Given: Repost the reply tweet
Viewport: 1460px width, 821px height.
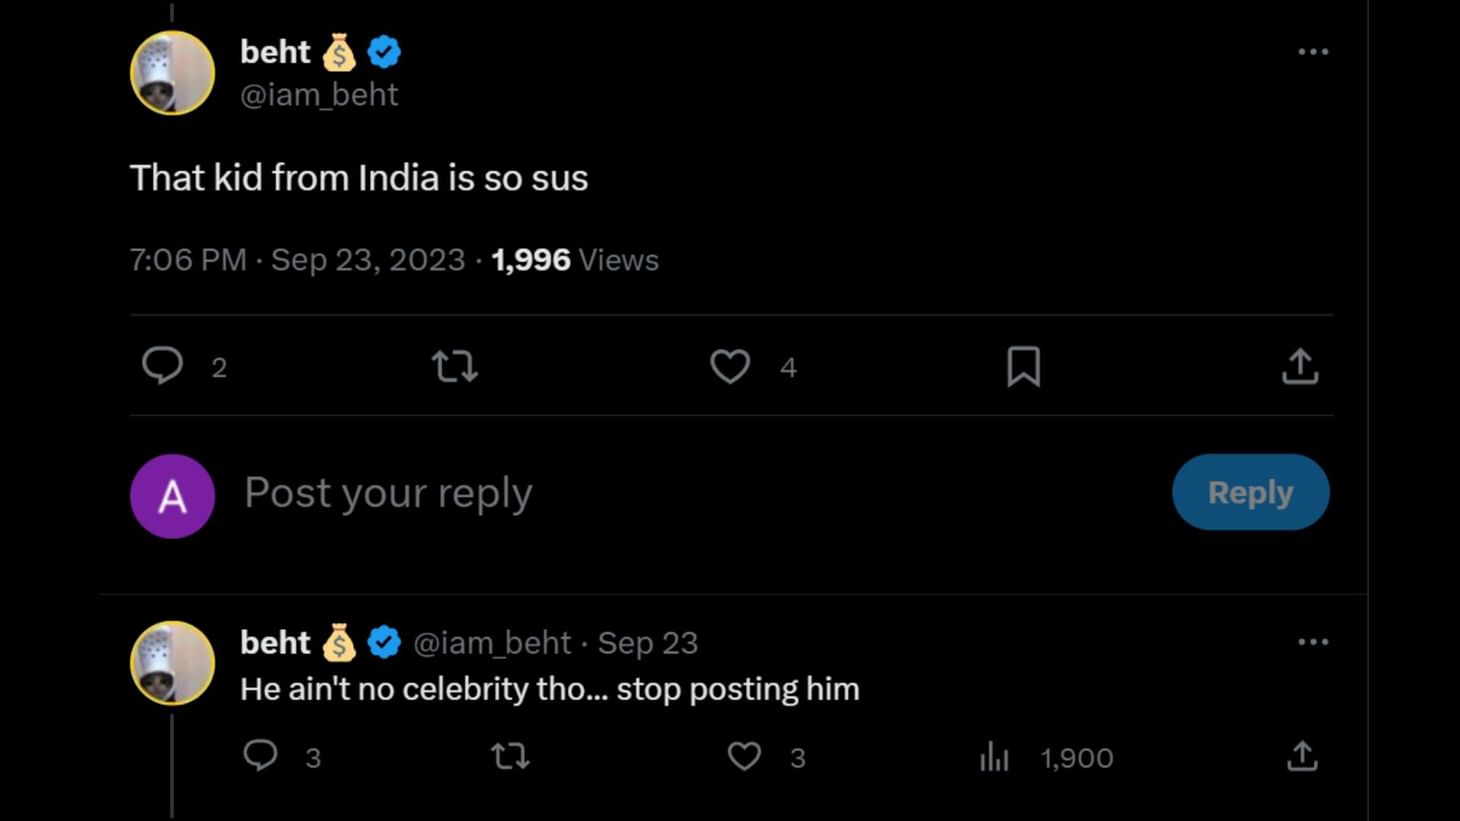Looking at the screenshot, I should (510, 756).
